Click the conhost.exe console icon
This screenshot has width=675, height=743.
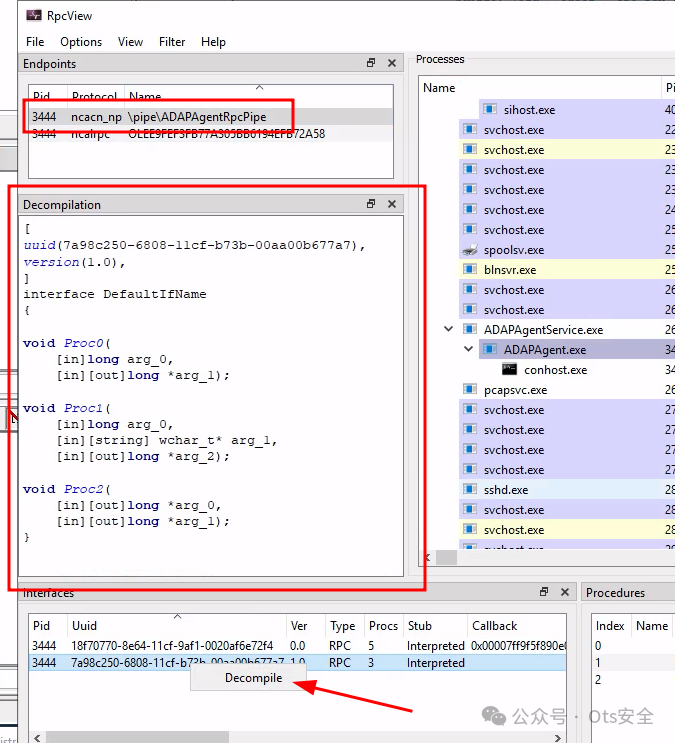tap(510, 369)
